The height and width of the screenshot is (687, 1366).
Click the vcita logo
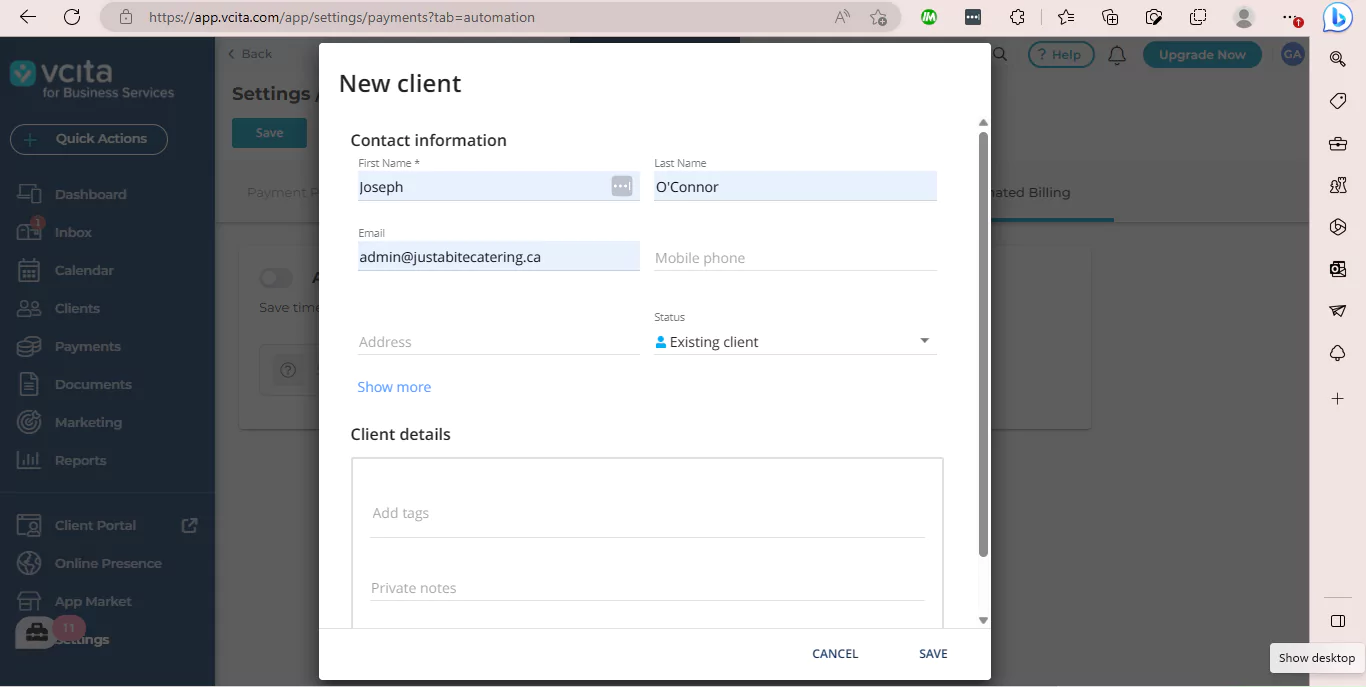pyautogui.click(x=91, y=80)
